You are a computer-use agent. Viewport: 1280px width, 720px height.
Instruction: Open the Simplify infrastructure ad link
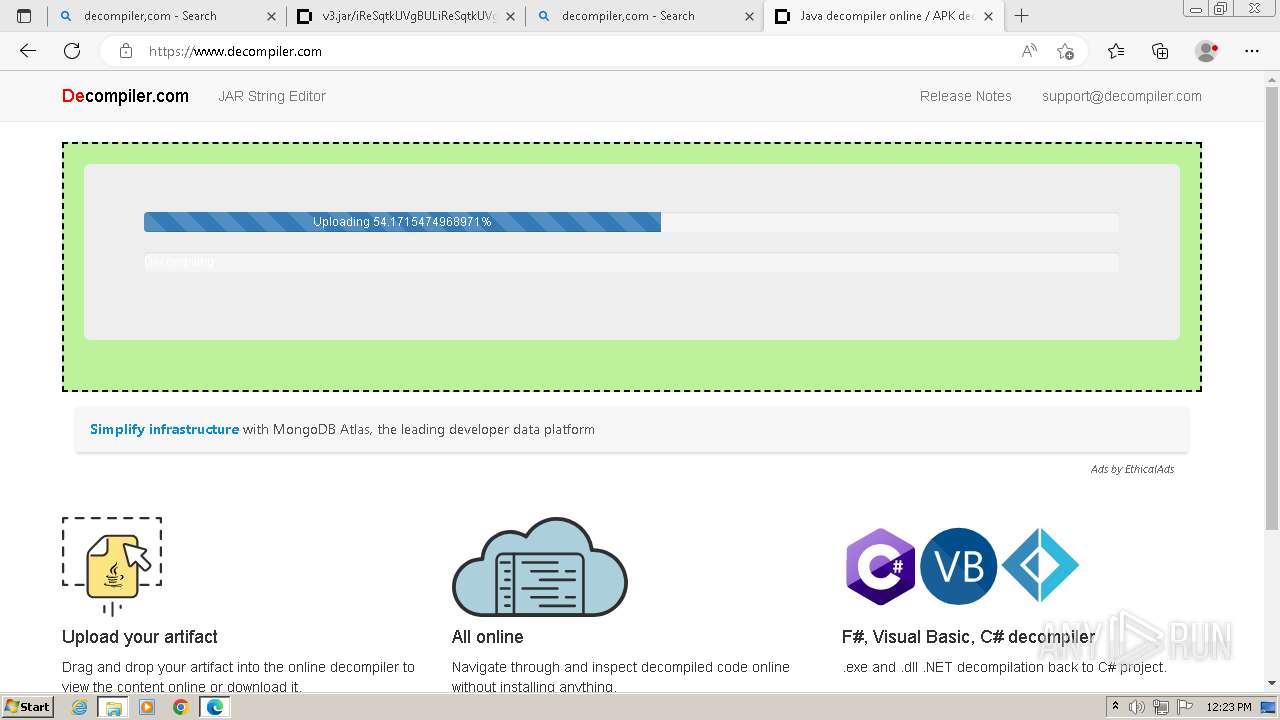pyautogui.click(x=164, y=429)
